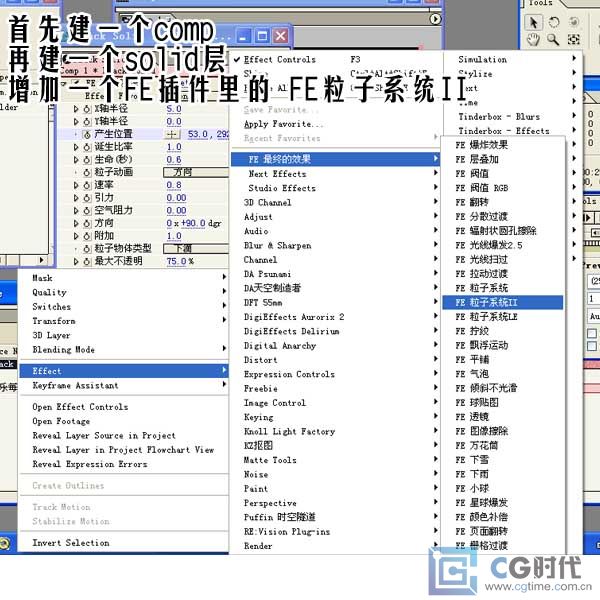
Task: Expand the 方向 property triangle
Action: [x=76, y=223]
